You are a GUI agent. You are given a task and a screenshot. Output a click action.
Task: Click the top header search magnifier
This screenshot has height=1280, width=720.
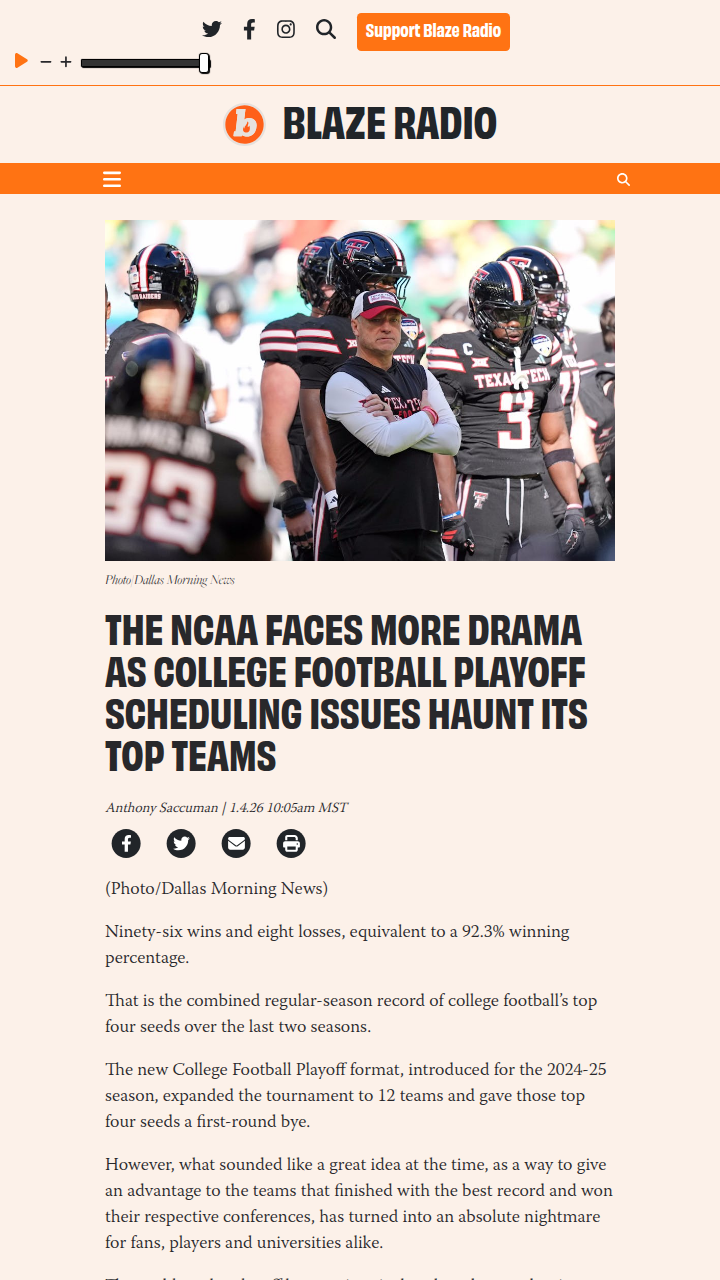click(326, 30)
